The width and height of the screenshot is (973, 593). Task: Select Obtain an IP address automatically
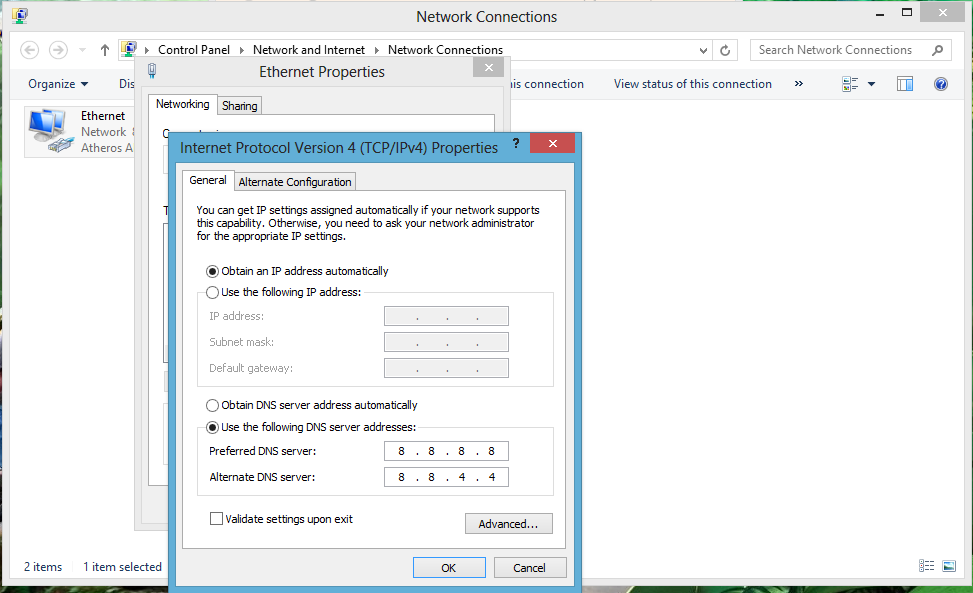pyautogui.click(x=212, y=271)
